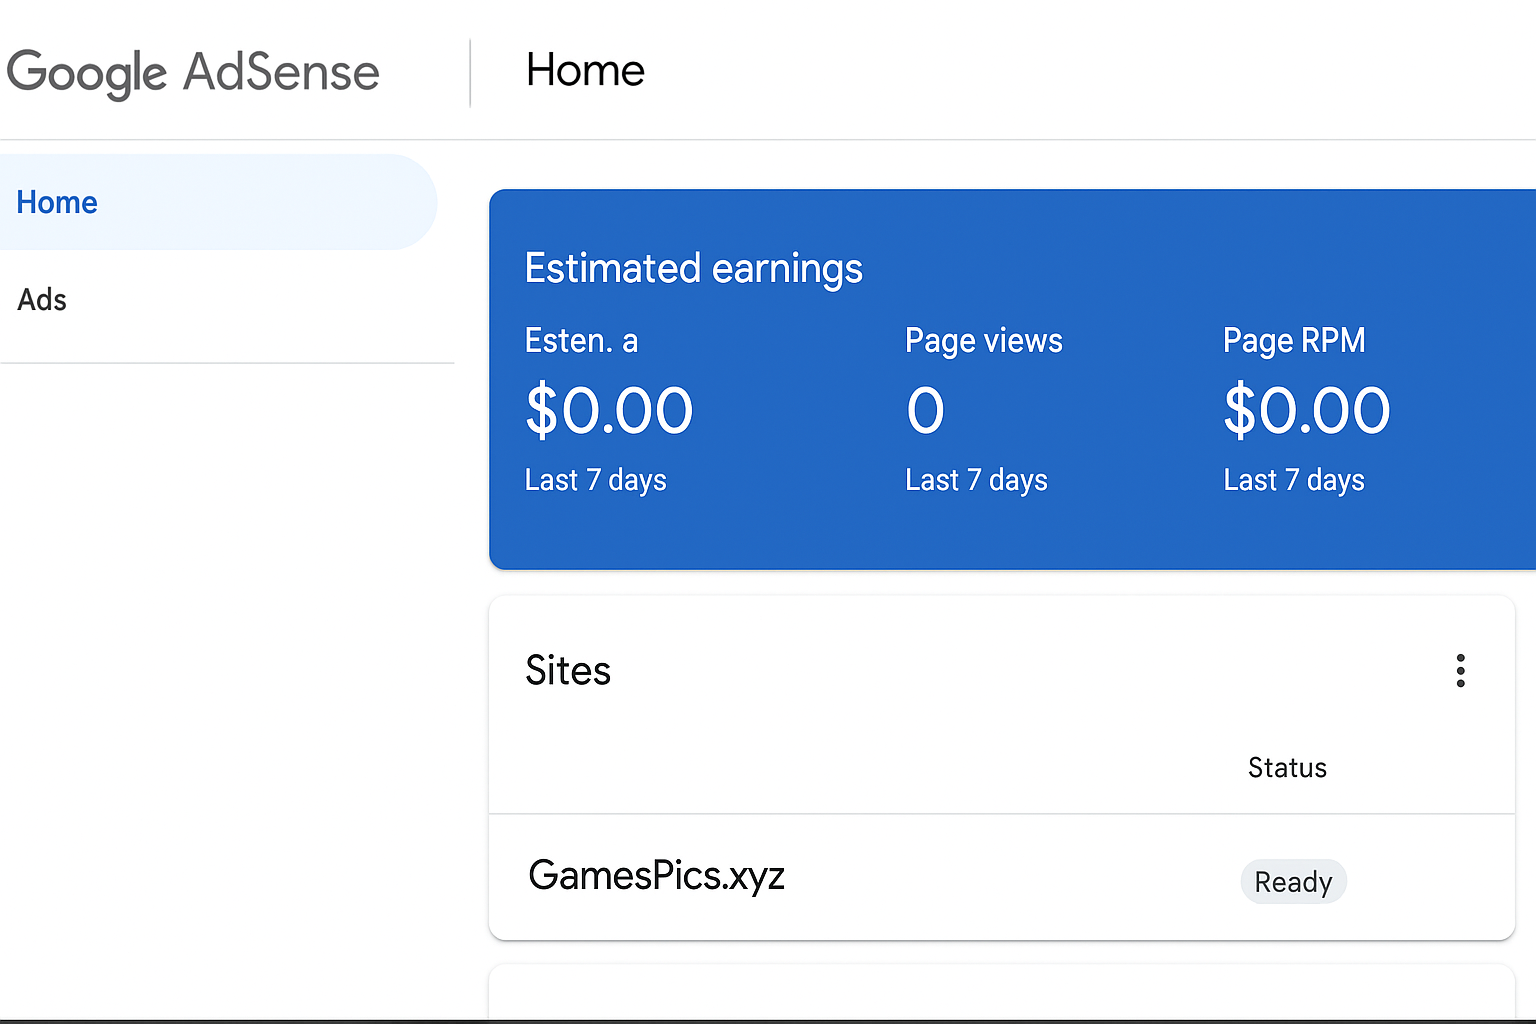Click the Status column header
Screen dimensions: 1536x1024
1287,768
